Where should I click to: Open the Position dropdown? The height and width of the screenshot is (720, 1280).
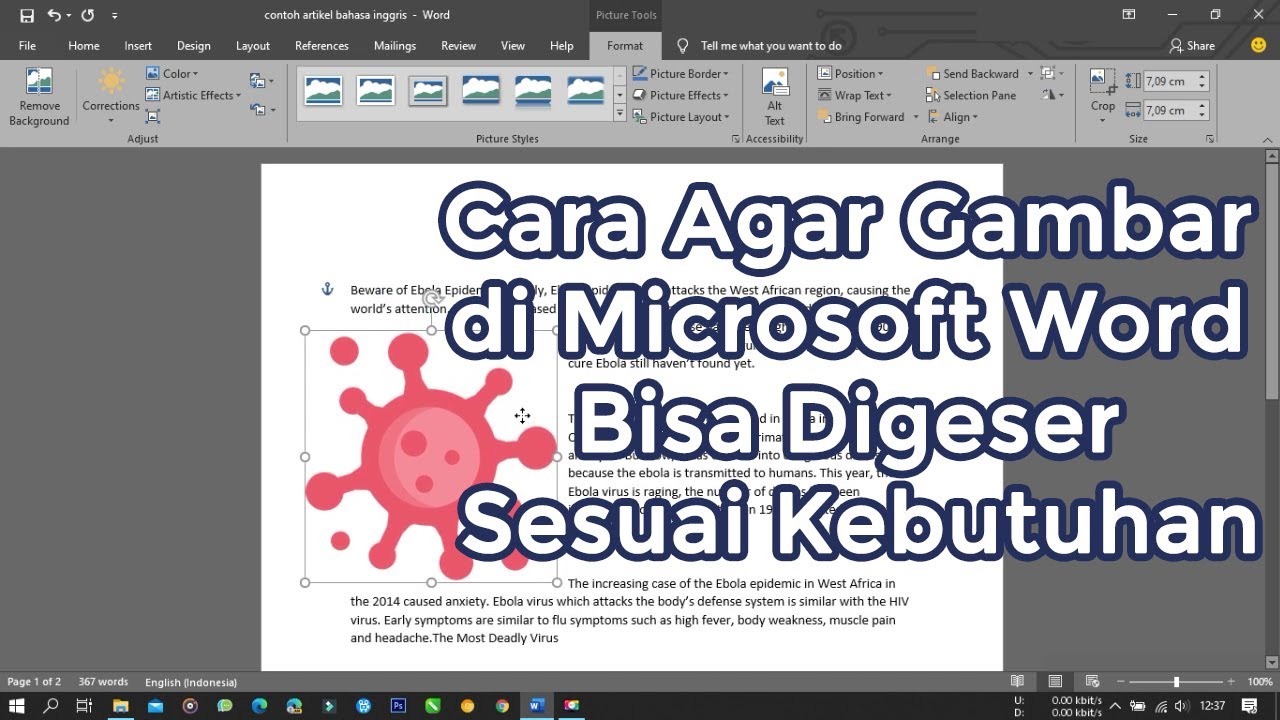(x=851, y=74)
